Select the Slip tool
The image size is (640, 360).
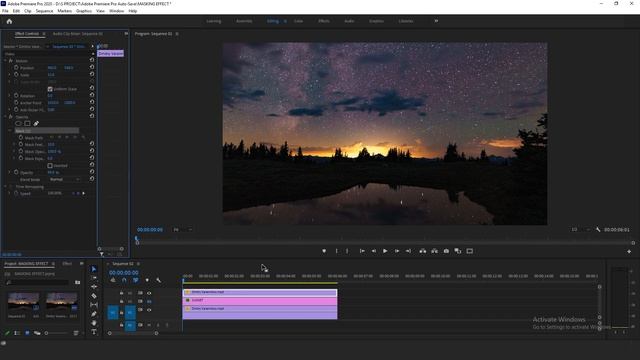point(94,305)
